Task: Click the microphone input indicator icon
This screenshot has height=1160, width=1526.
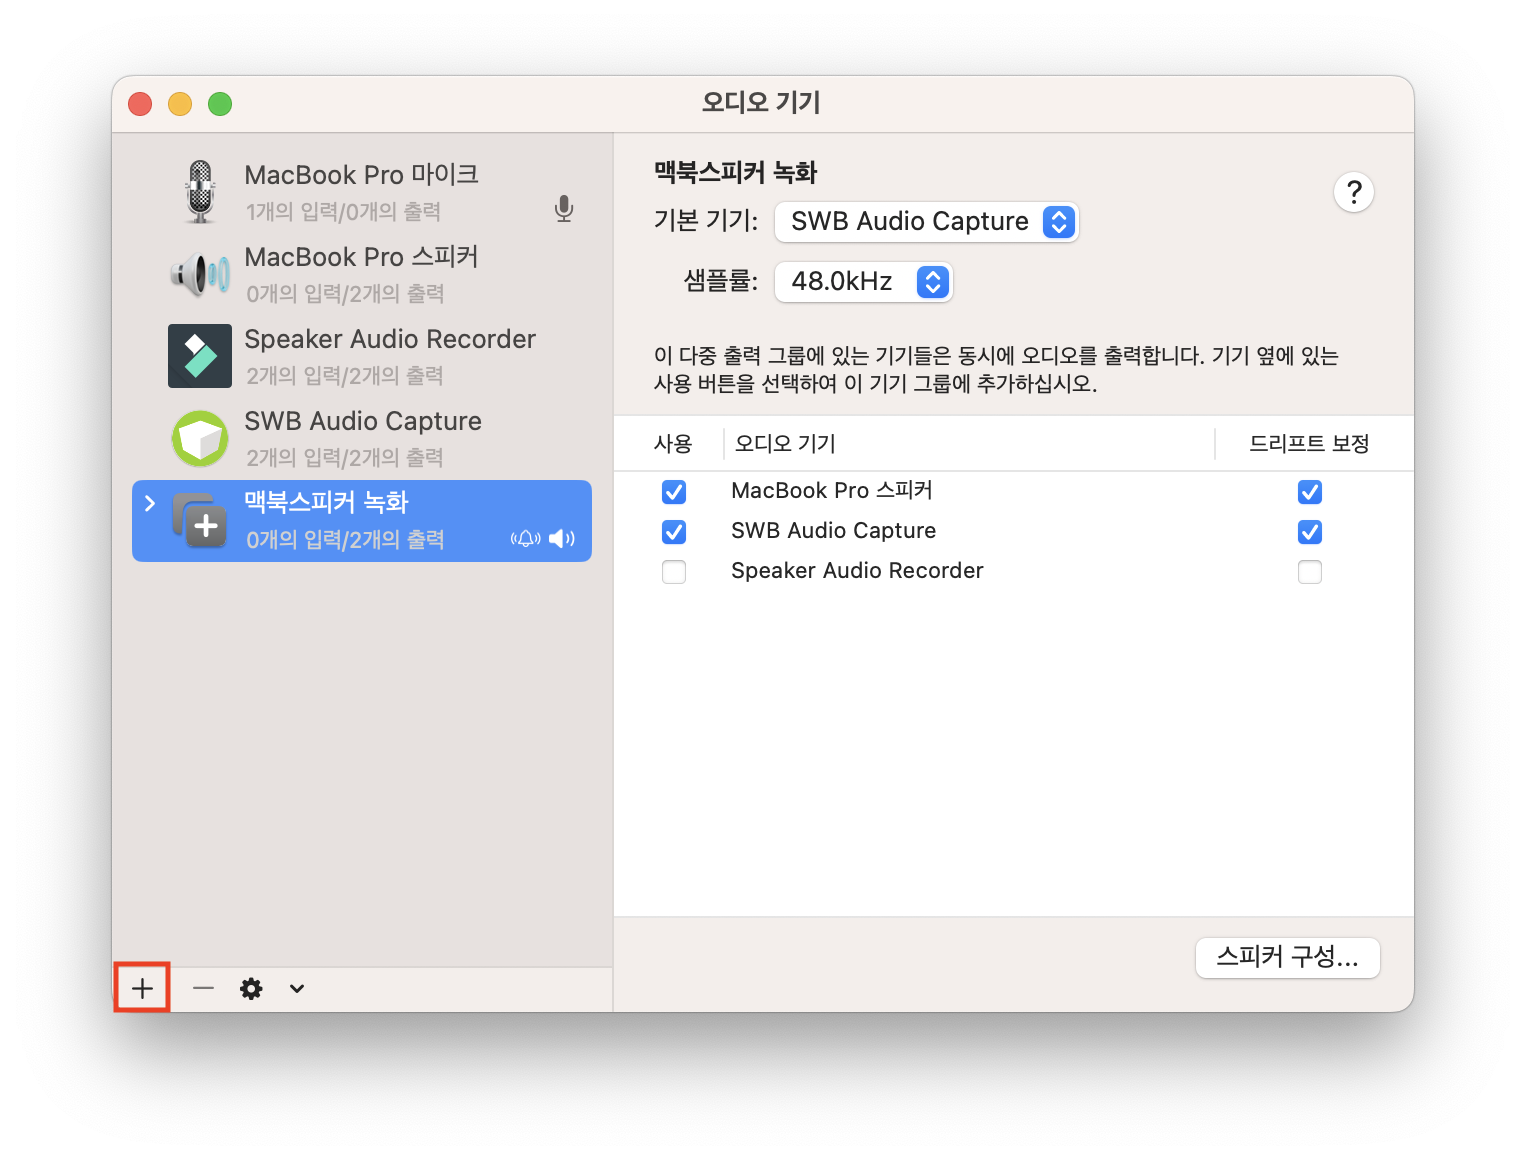Action: click(564, 208)
